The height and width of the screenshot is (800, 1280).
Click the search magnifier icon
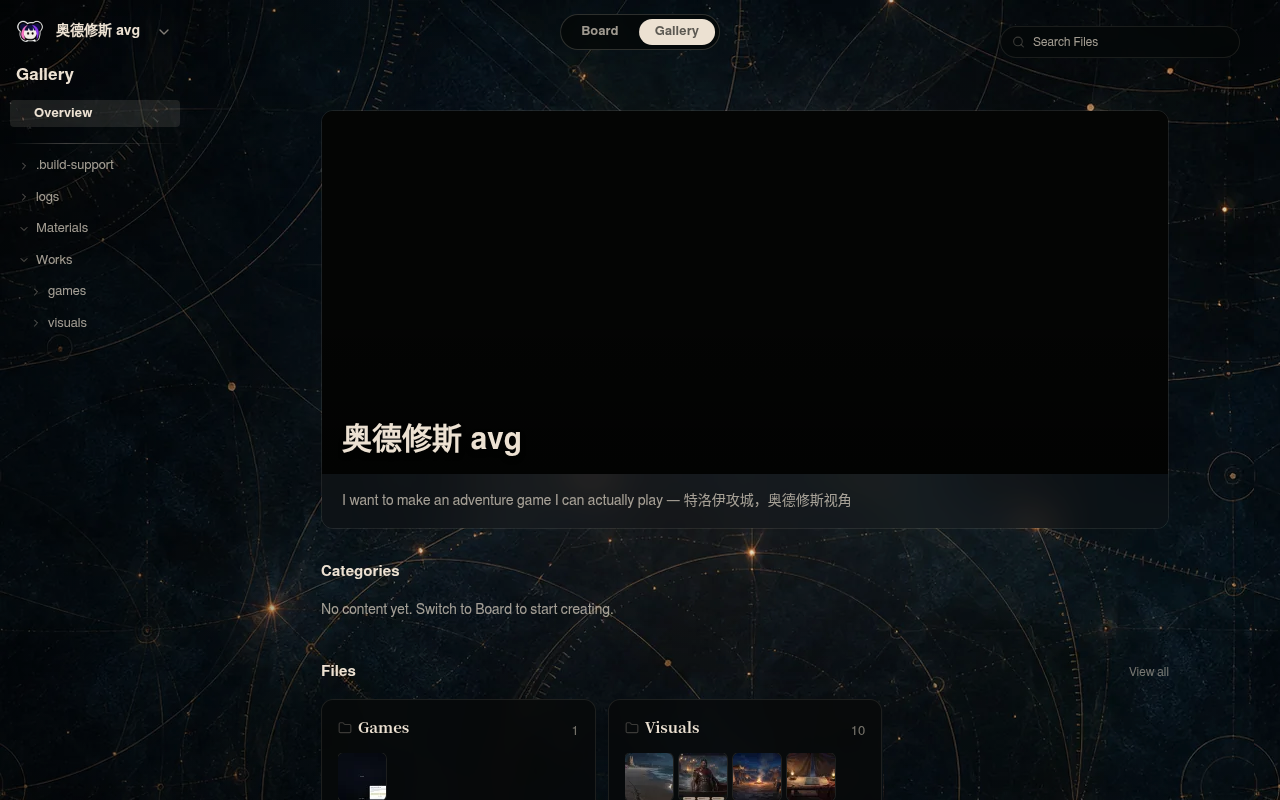pyautogui.click(x=1019, y=42)
